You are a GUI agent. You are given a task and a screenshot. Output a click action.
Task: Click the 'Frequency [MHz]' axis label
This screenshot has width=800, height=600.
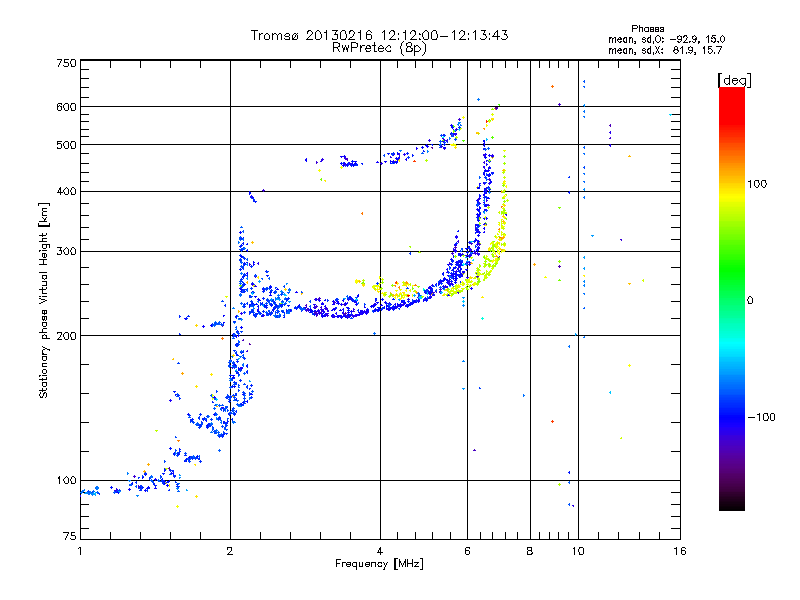coord(379,564)
